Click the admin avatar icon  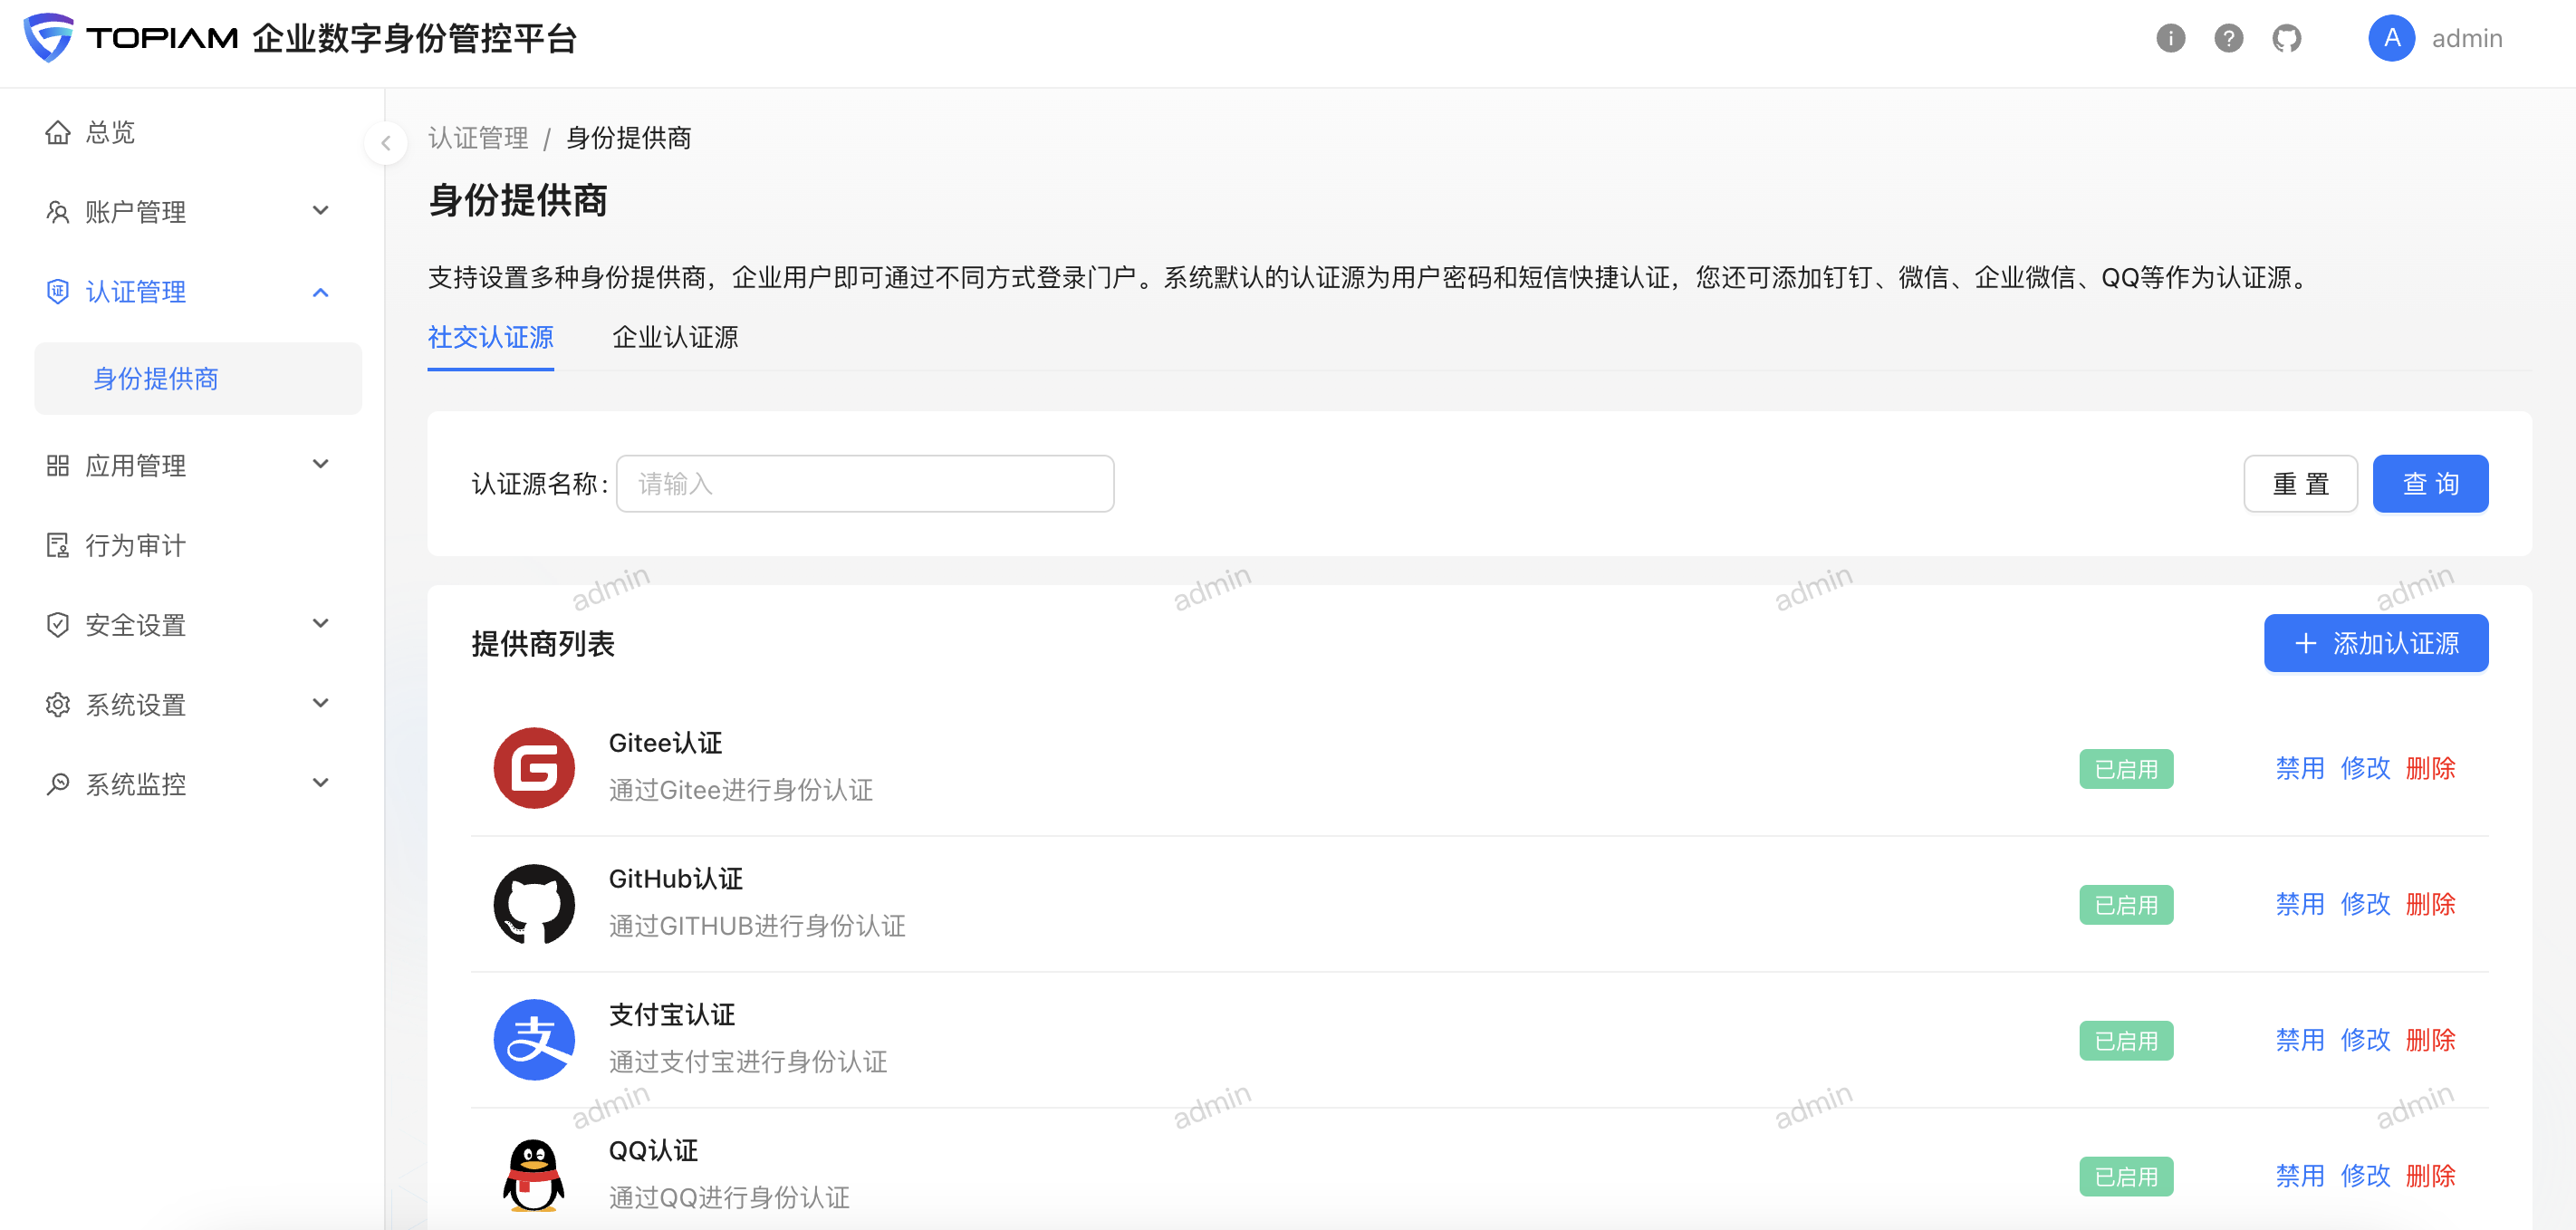(x=2391, y=38)
